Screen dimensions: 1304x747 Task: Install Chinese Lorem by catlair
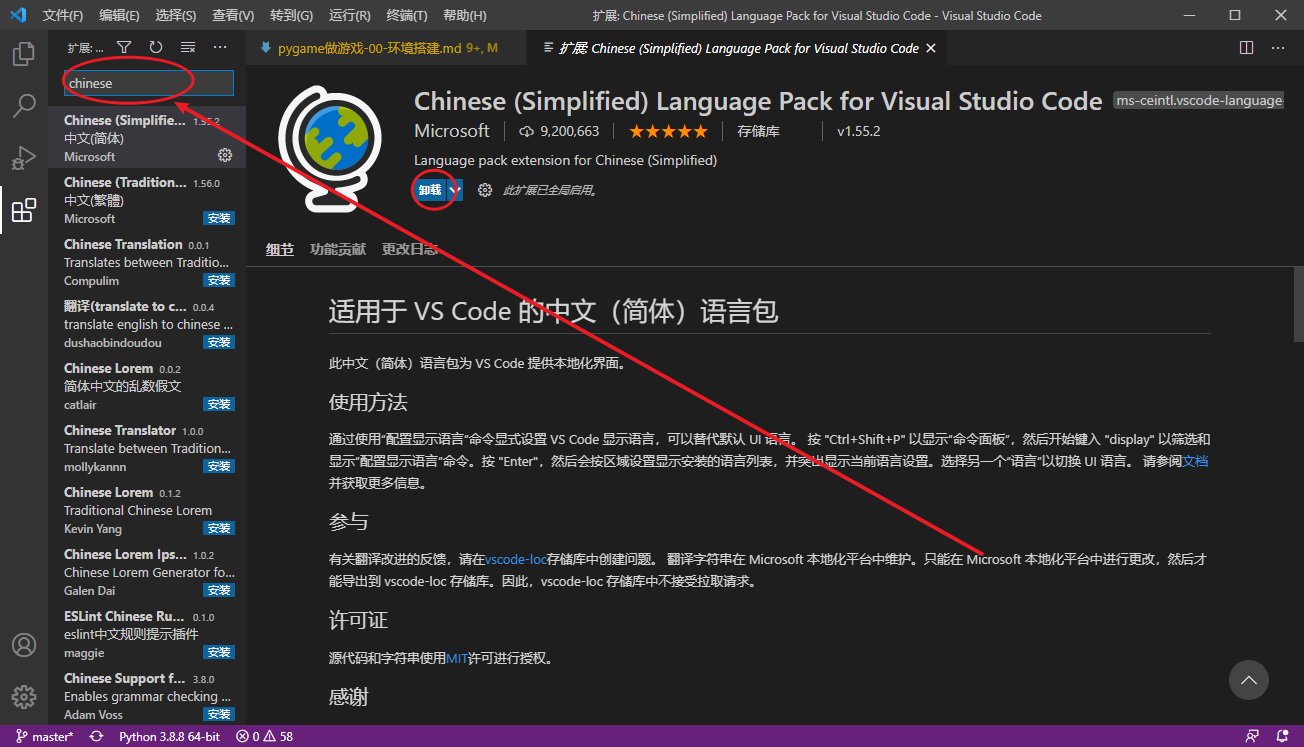[x=218, y=404]
